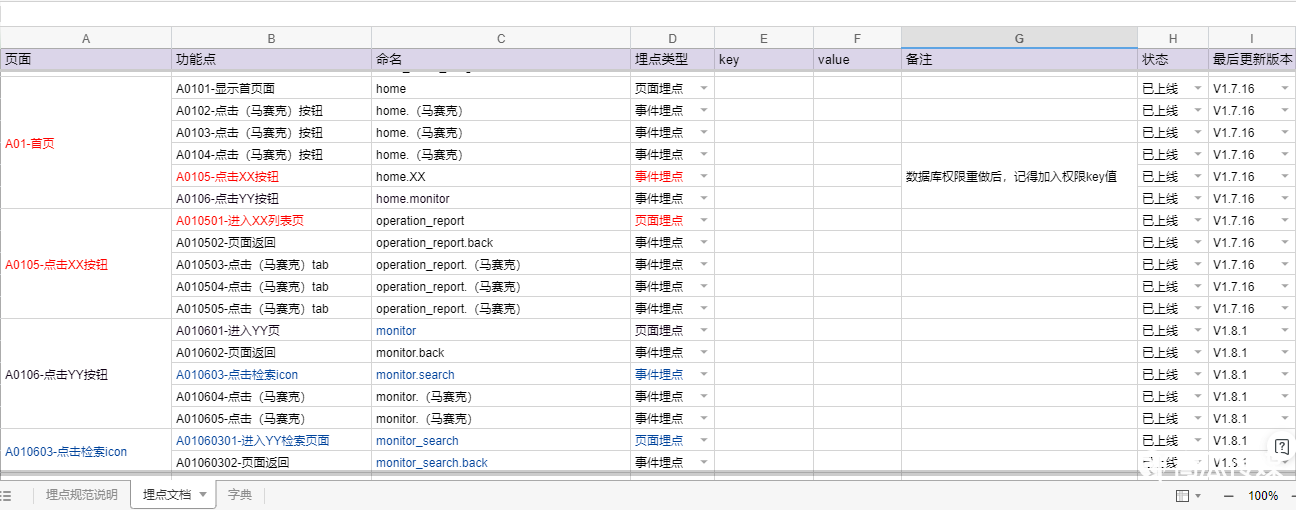Viewport: 1296px width, 510px height.
Task: Open 状态 dropdown for the monitor_search row
Action: click(x=1197, y=441)
